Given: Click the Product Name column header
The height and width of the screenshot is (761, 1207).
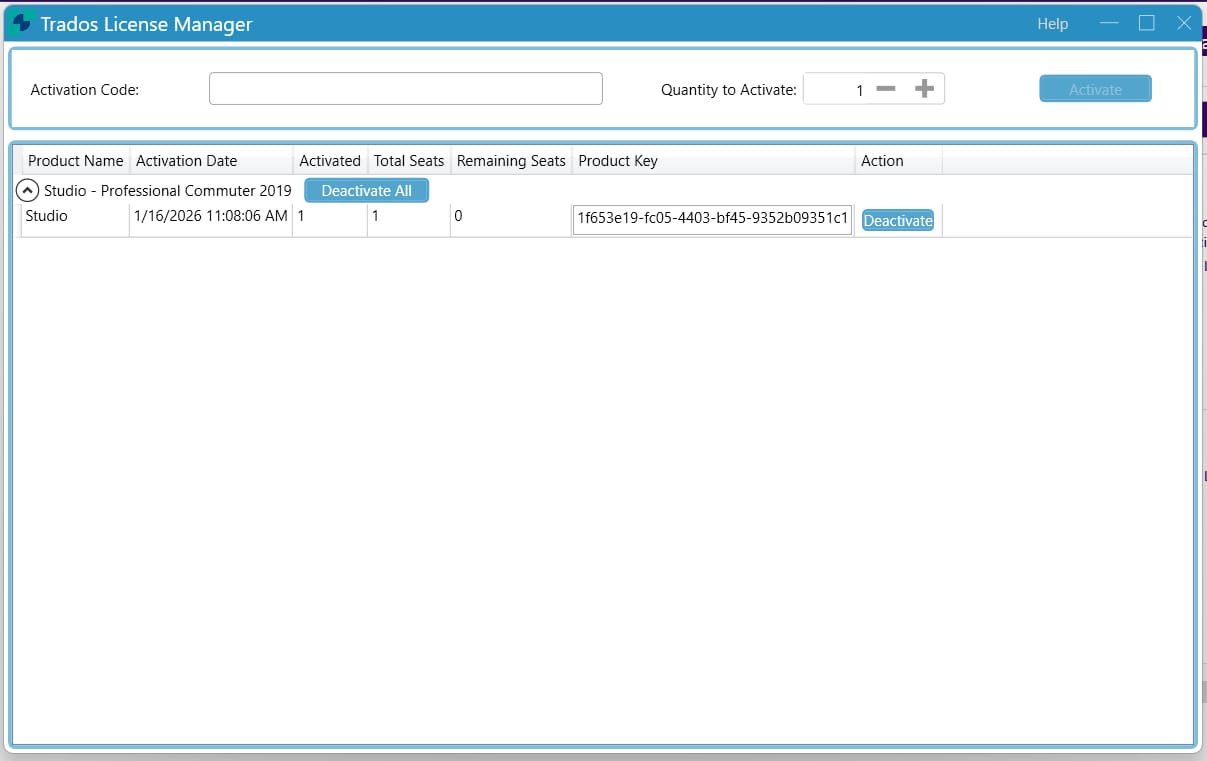Looking at the screenshot, I should 75,160.
